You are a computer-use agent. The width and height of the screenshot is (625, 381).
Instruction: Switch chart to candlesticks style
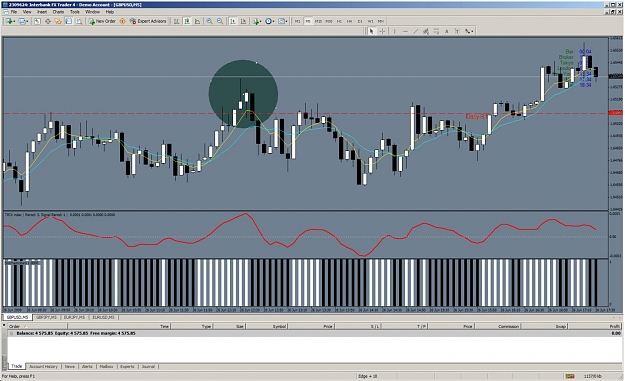click(x=187, y=21)
